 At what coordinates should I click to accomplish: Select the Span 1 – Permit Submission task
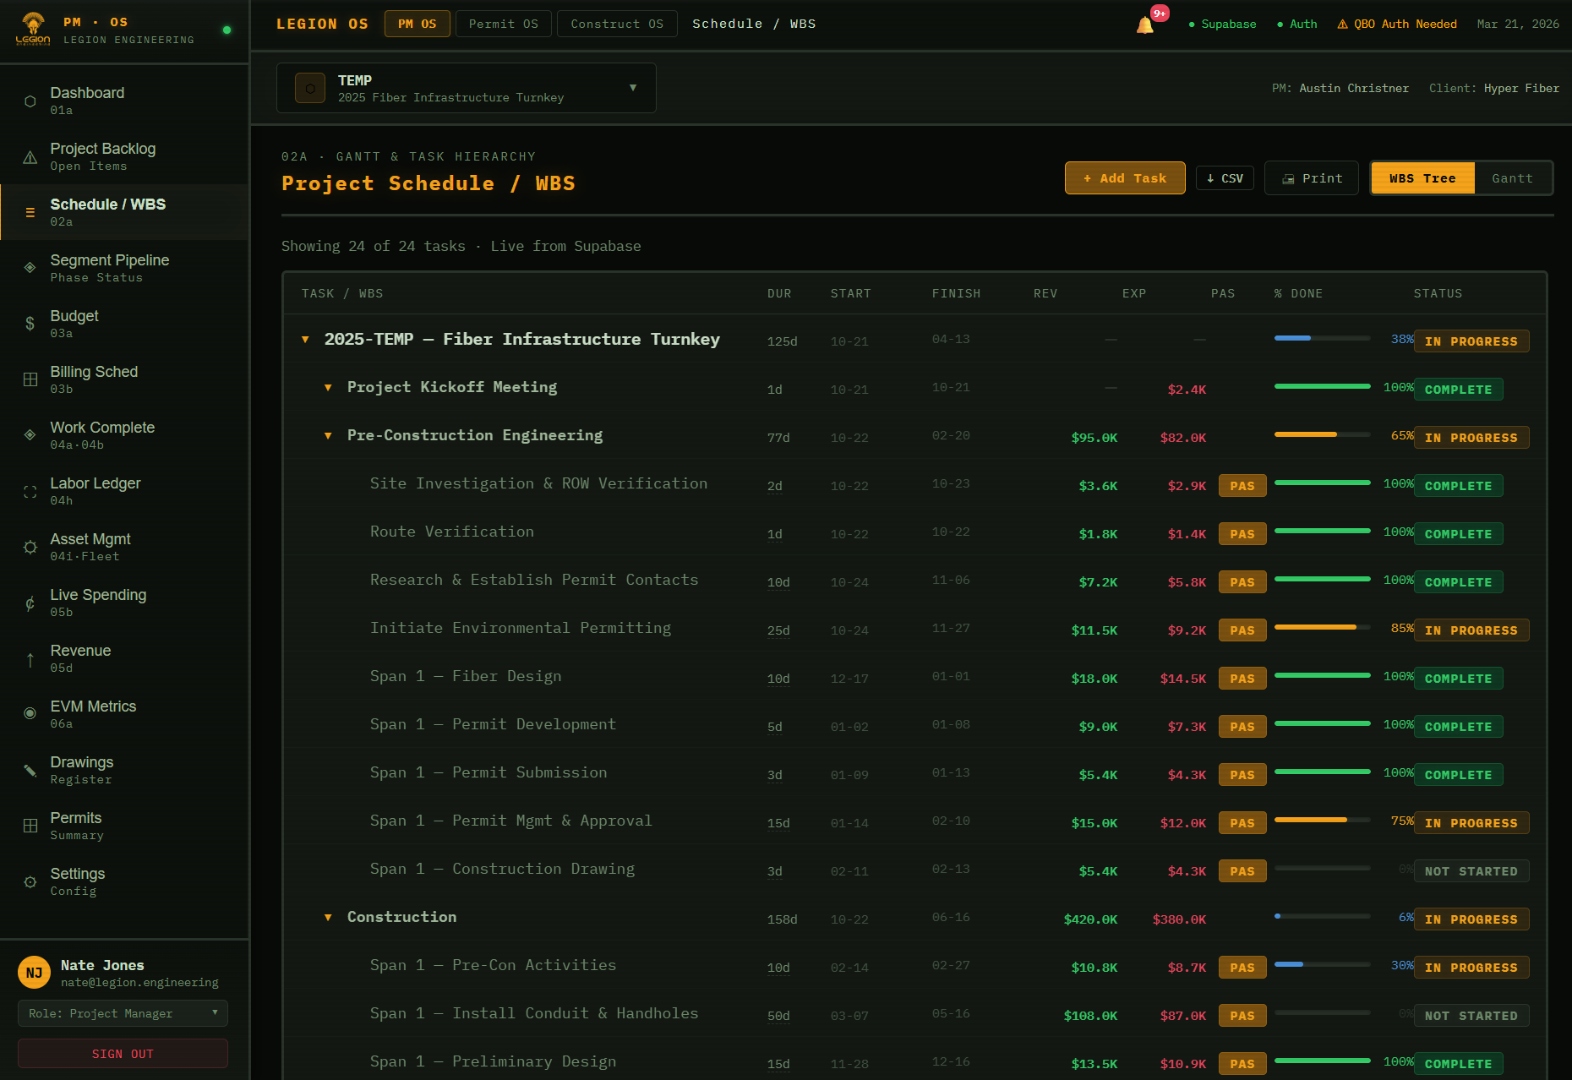tap(488, 772)
